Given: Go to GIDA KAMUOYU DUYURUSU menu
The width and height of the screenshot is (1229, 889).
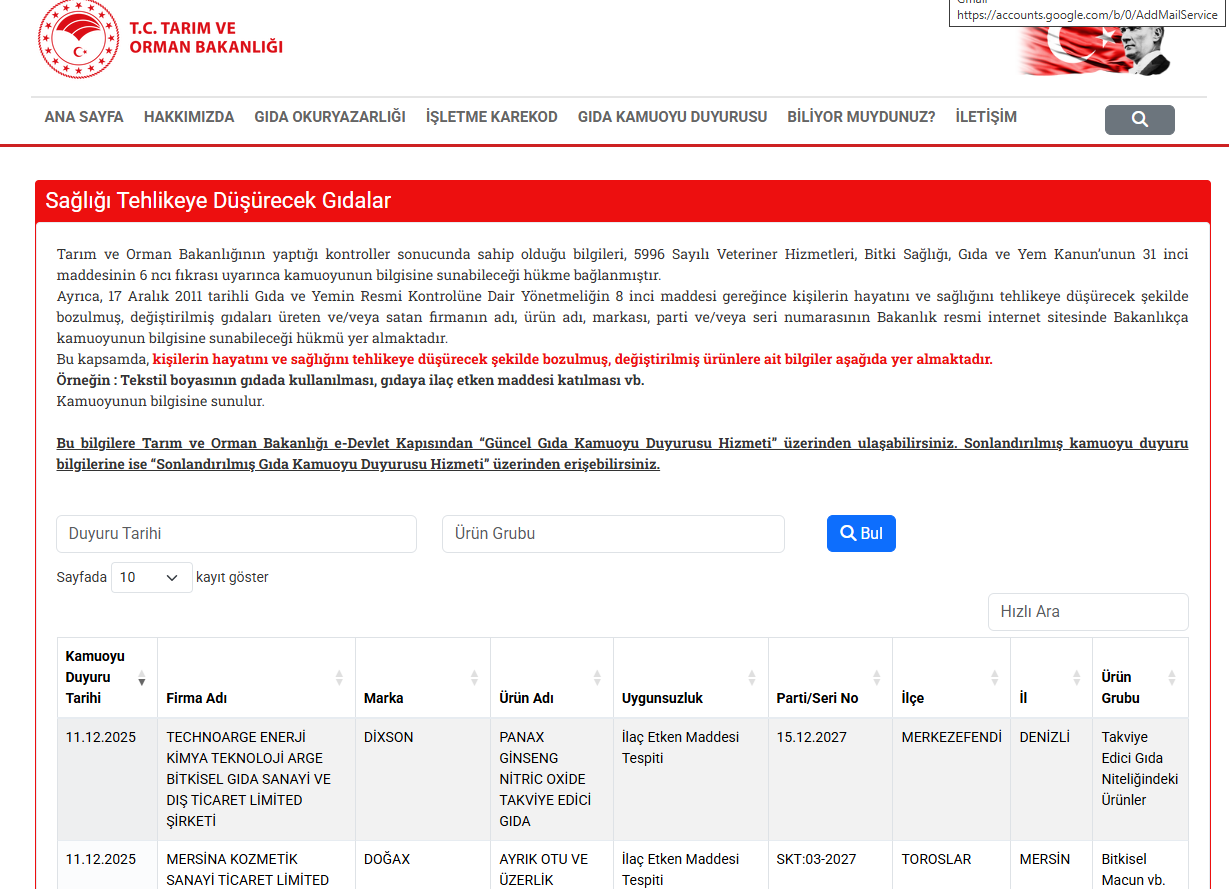Looking at the screenshot, I should click(x=672, y=117).
